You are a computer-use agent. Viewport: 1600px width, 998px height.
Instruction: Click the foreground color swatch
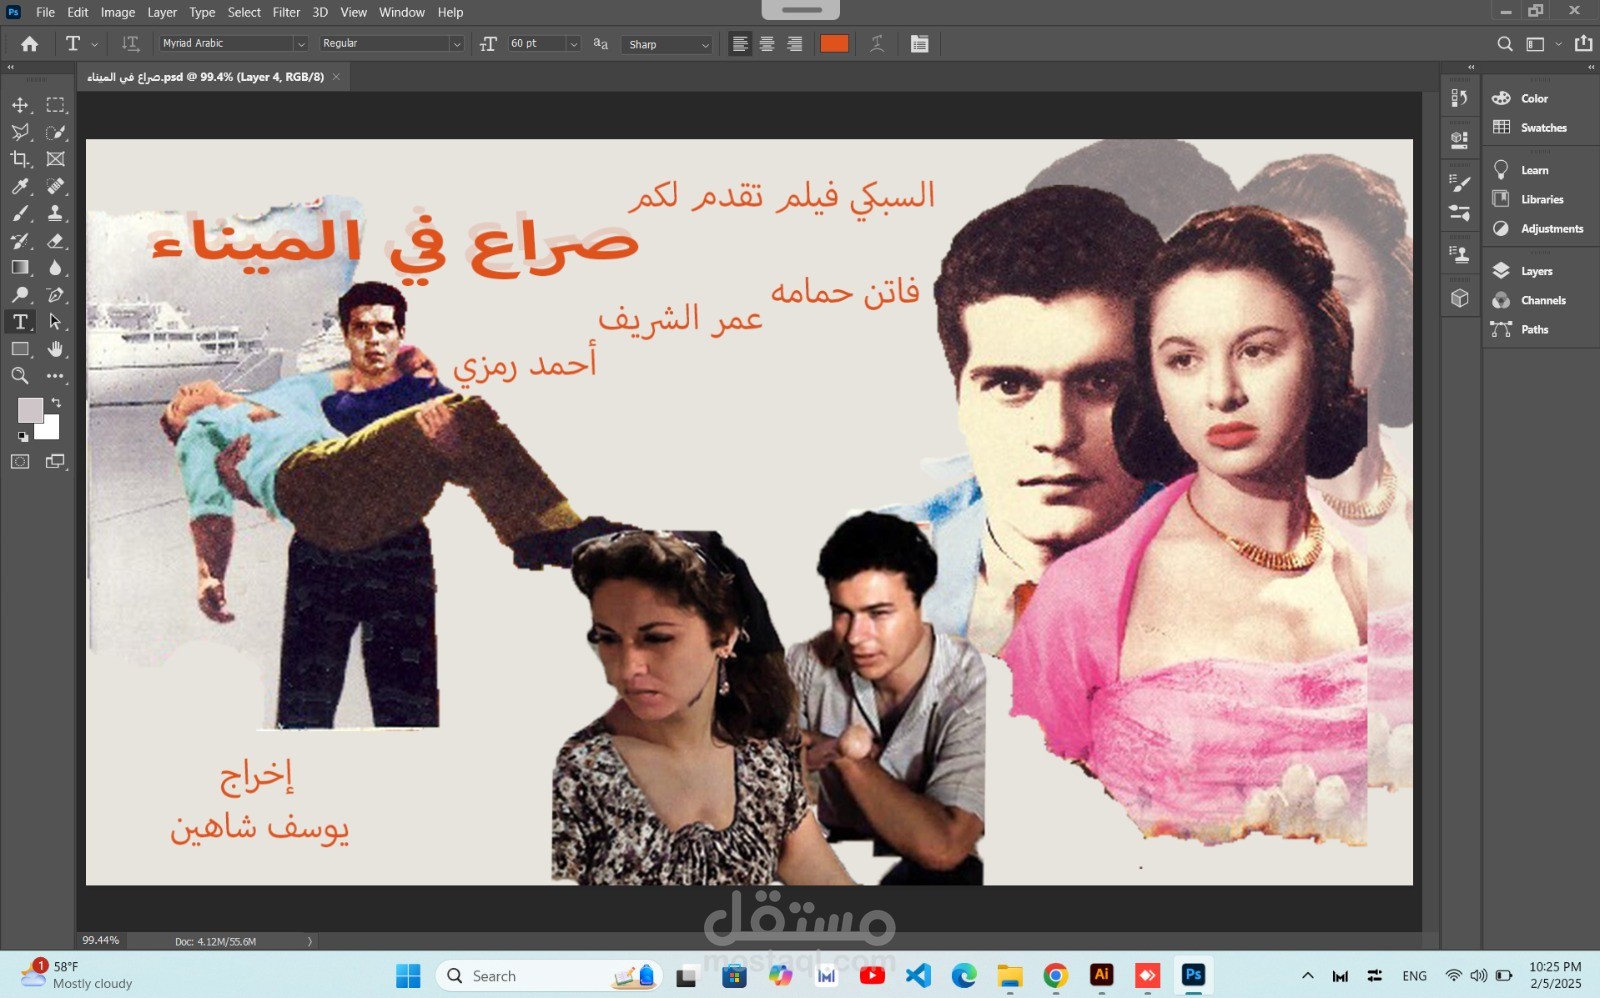pyautogui.click(x=30, y=410)
